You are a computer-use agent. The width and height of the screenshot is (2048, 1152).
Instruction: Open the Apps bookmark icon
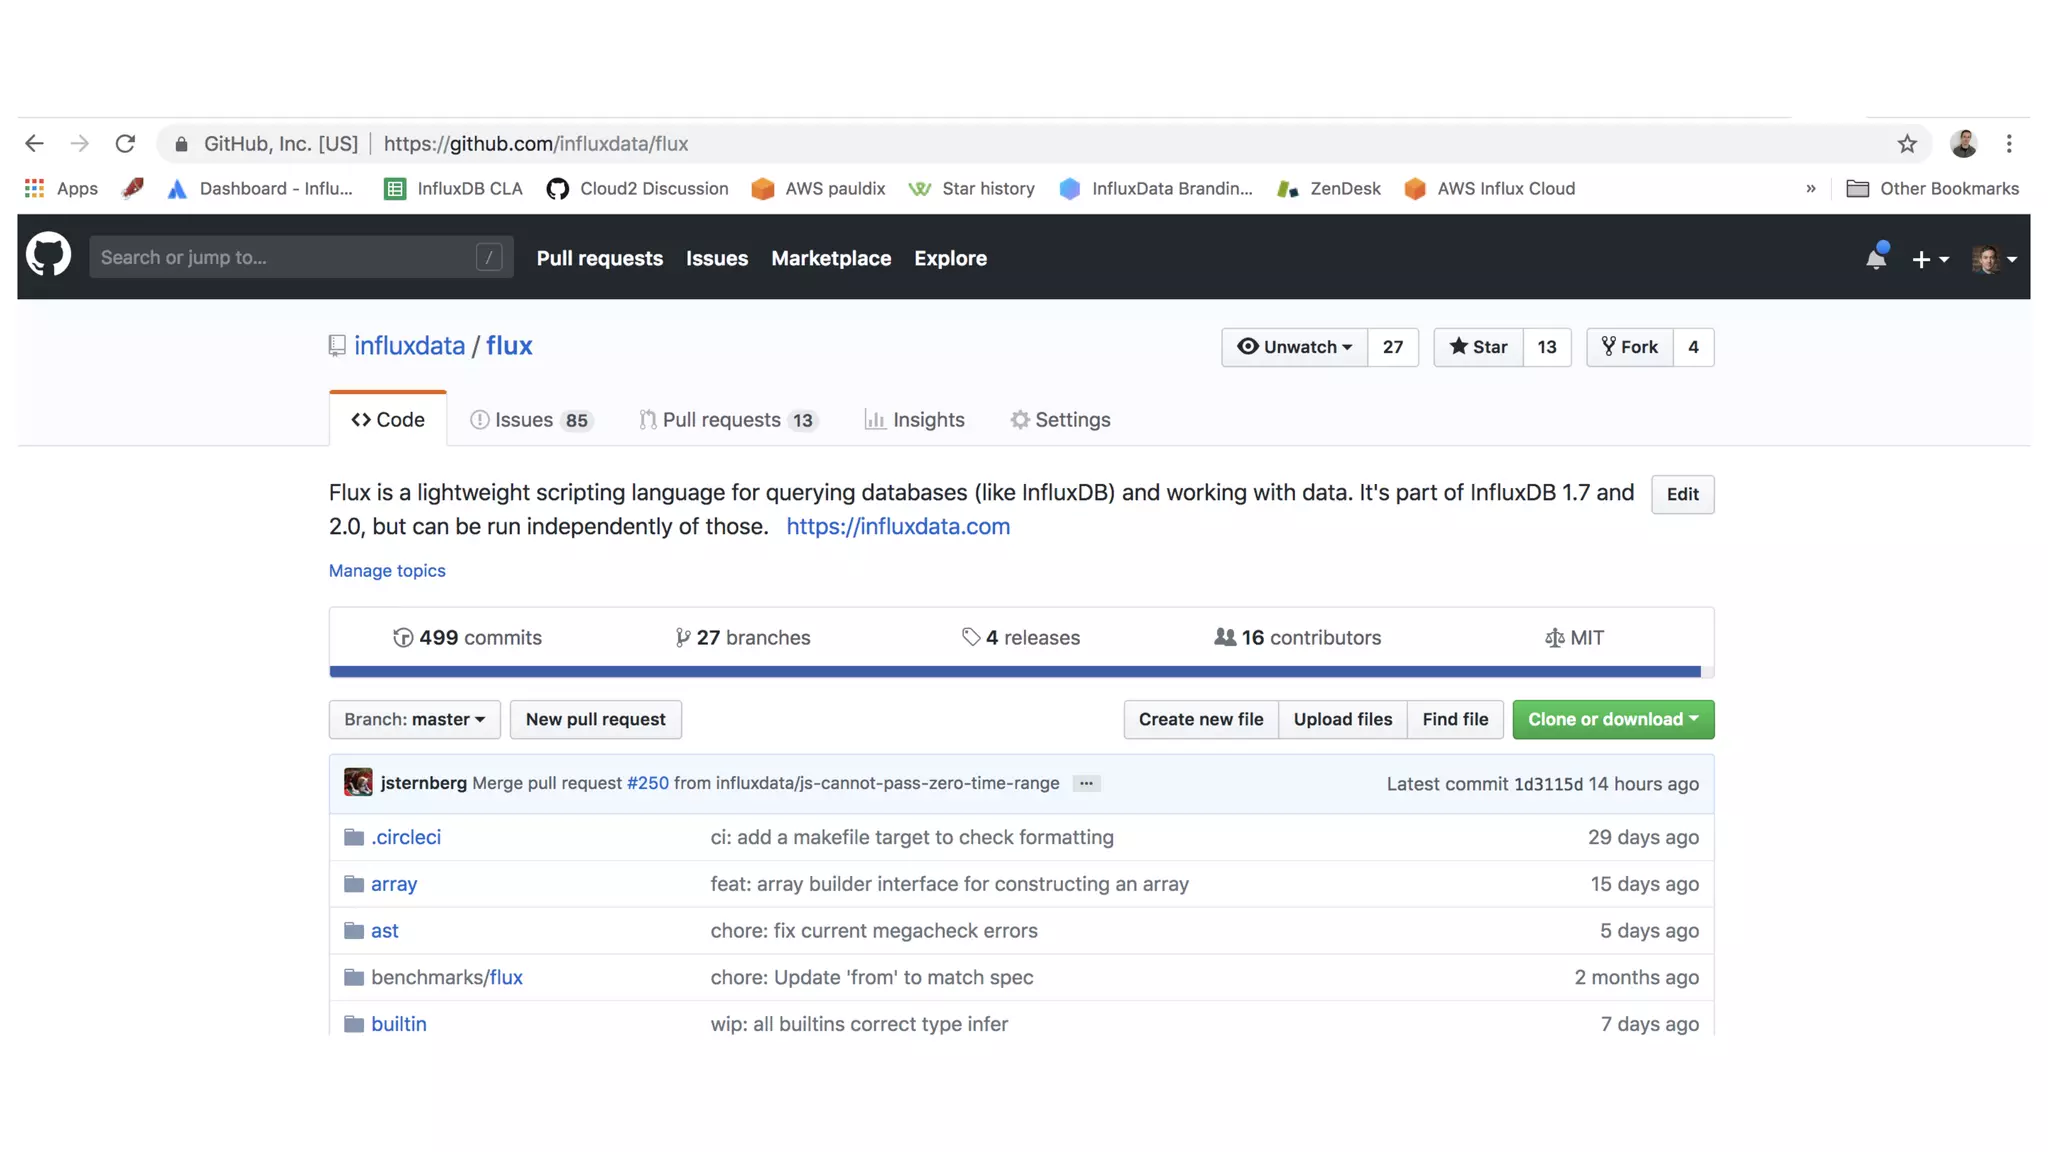click(x=35, y=189)
